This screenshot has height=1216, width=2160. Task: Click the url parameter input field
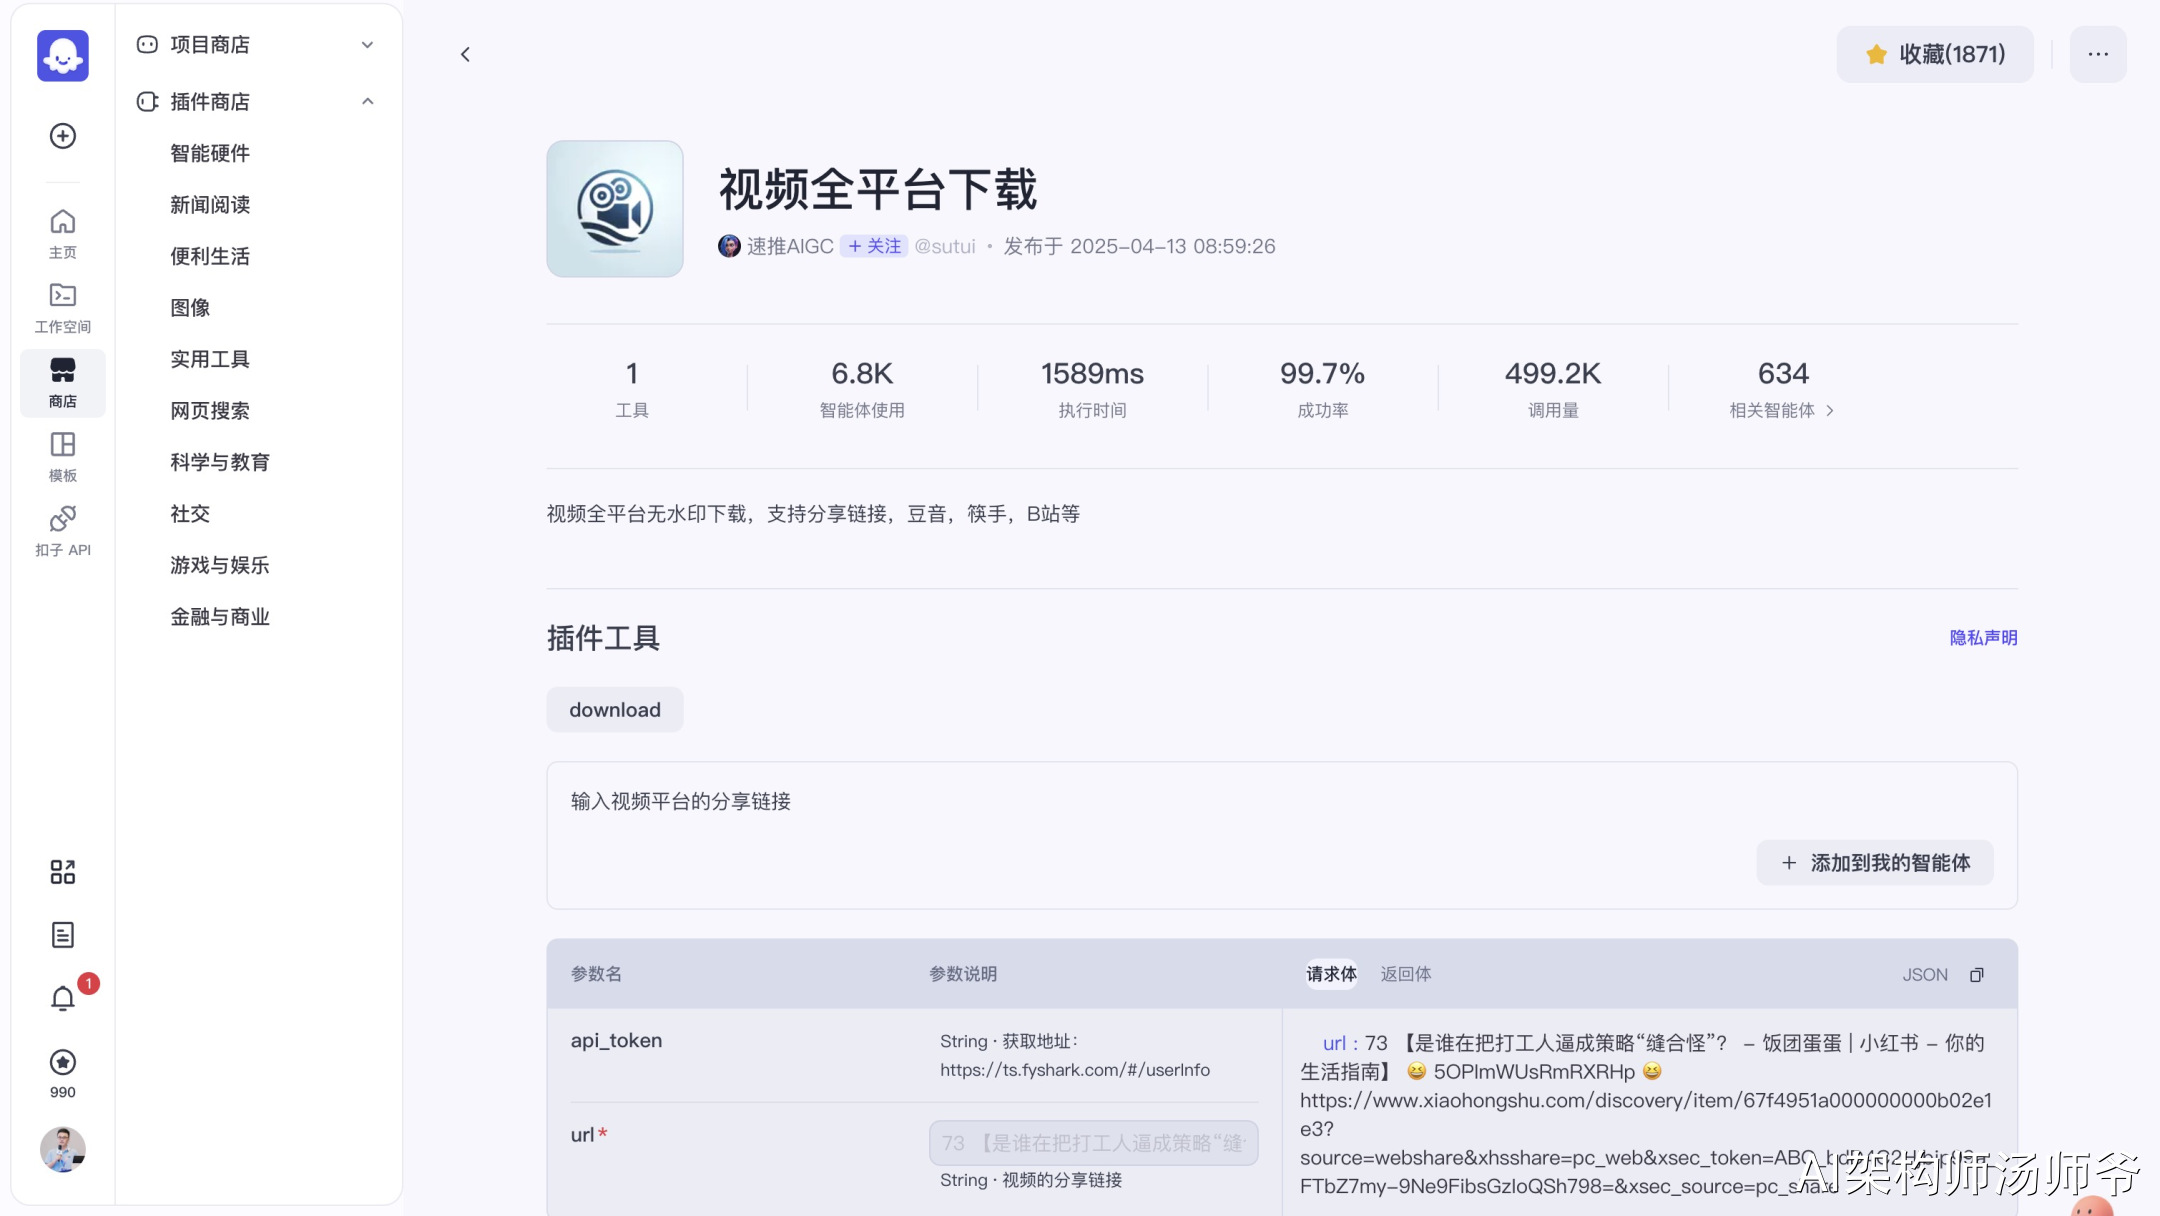[1093, 1143]
